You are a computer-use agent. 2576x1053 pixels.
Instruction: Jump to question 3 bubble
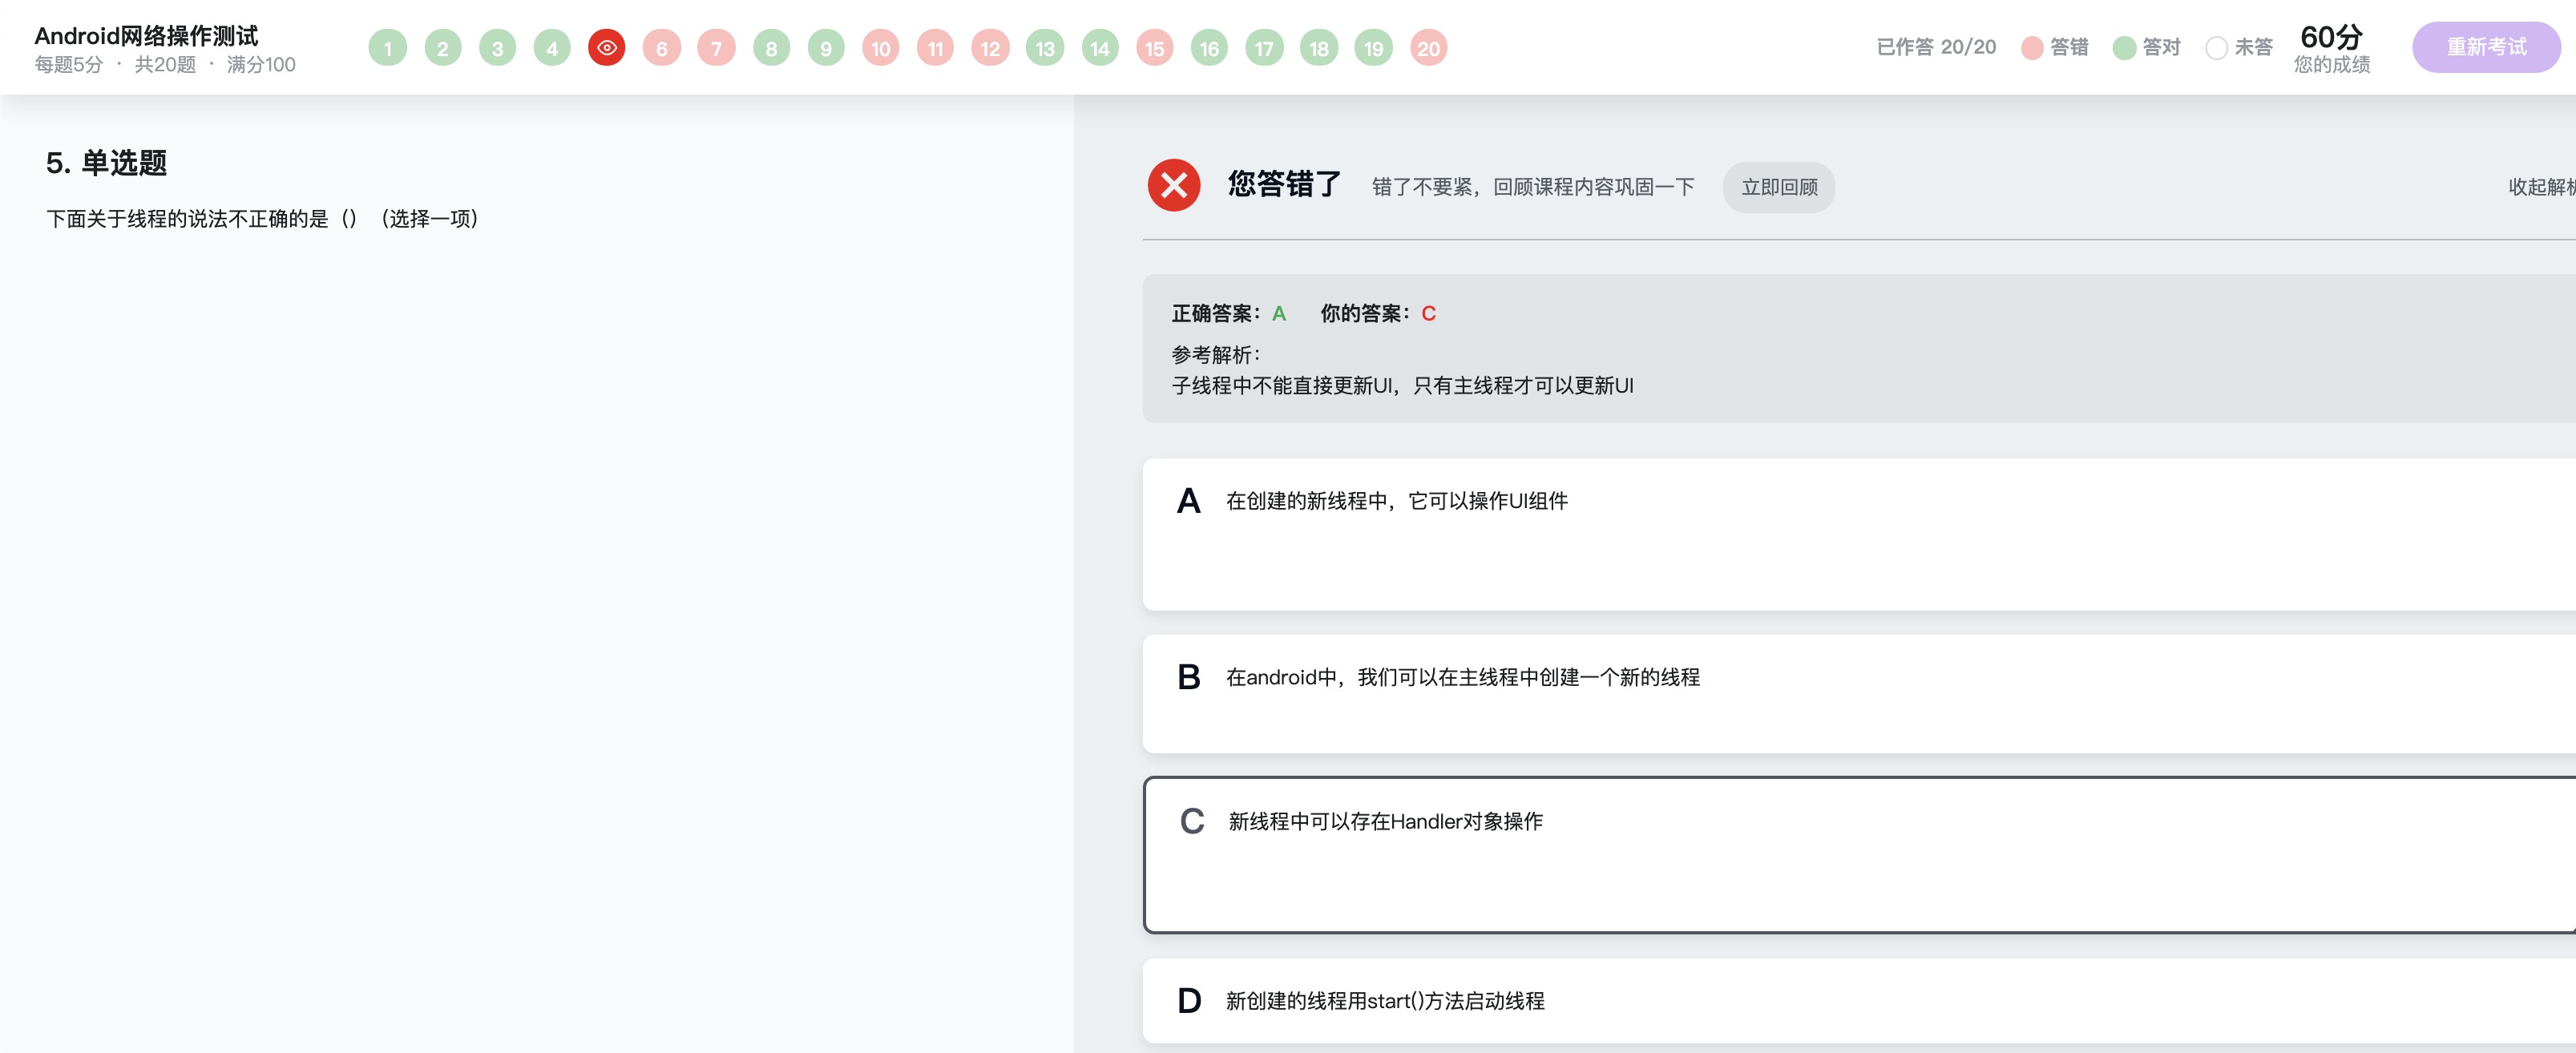[497, 48]
